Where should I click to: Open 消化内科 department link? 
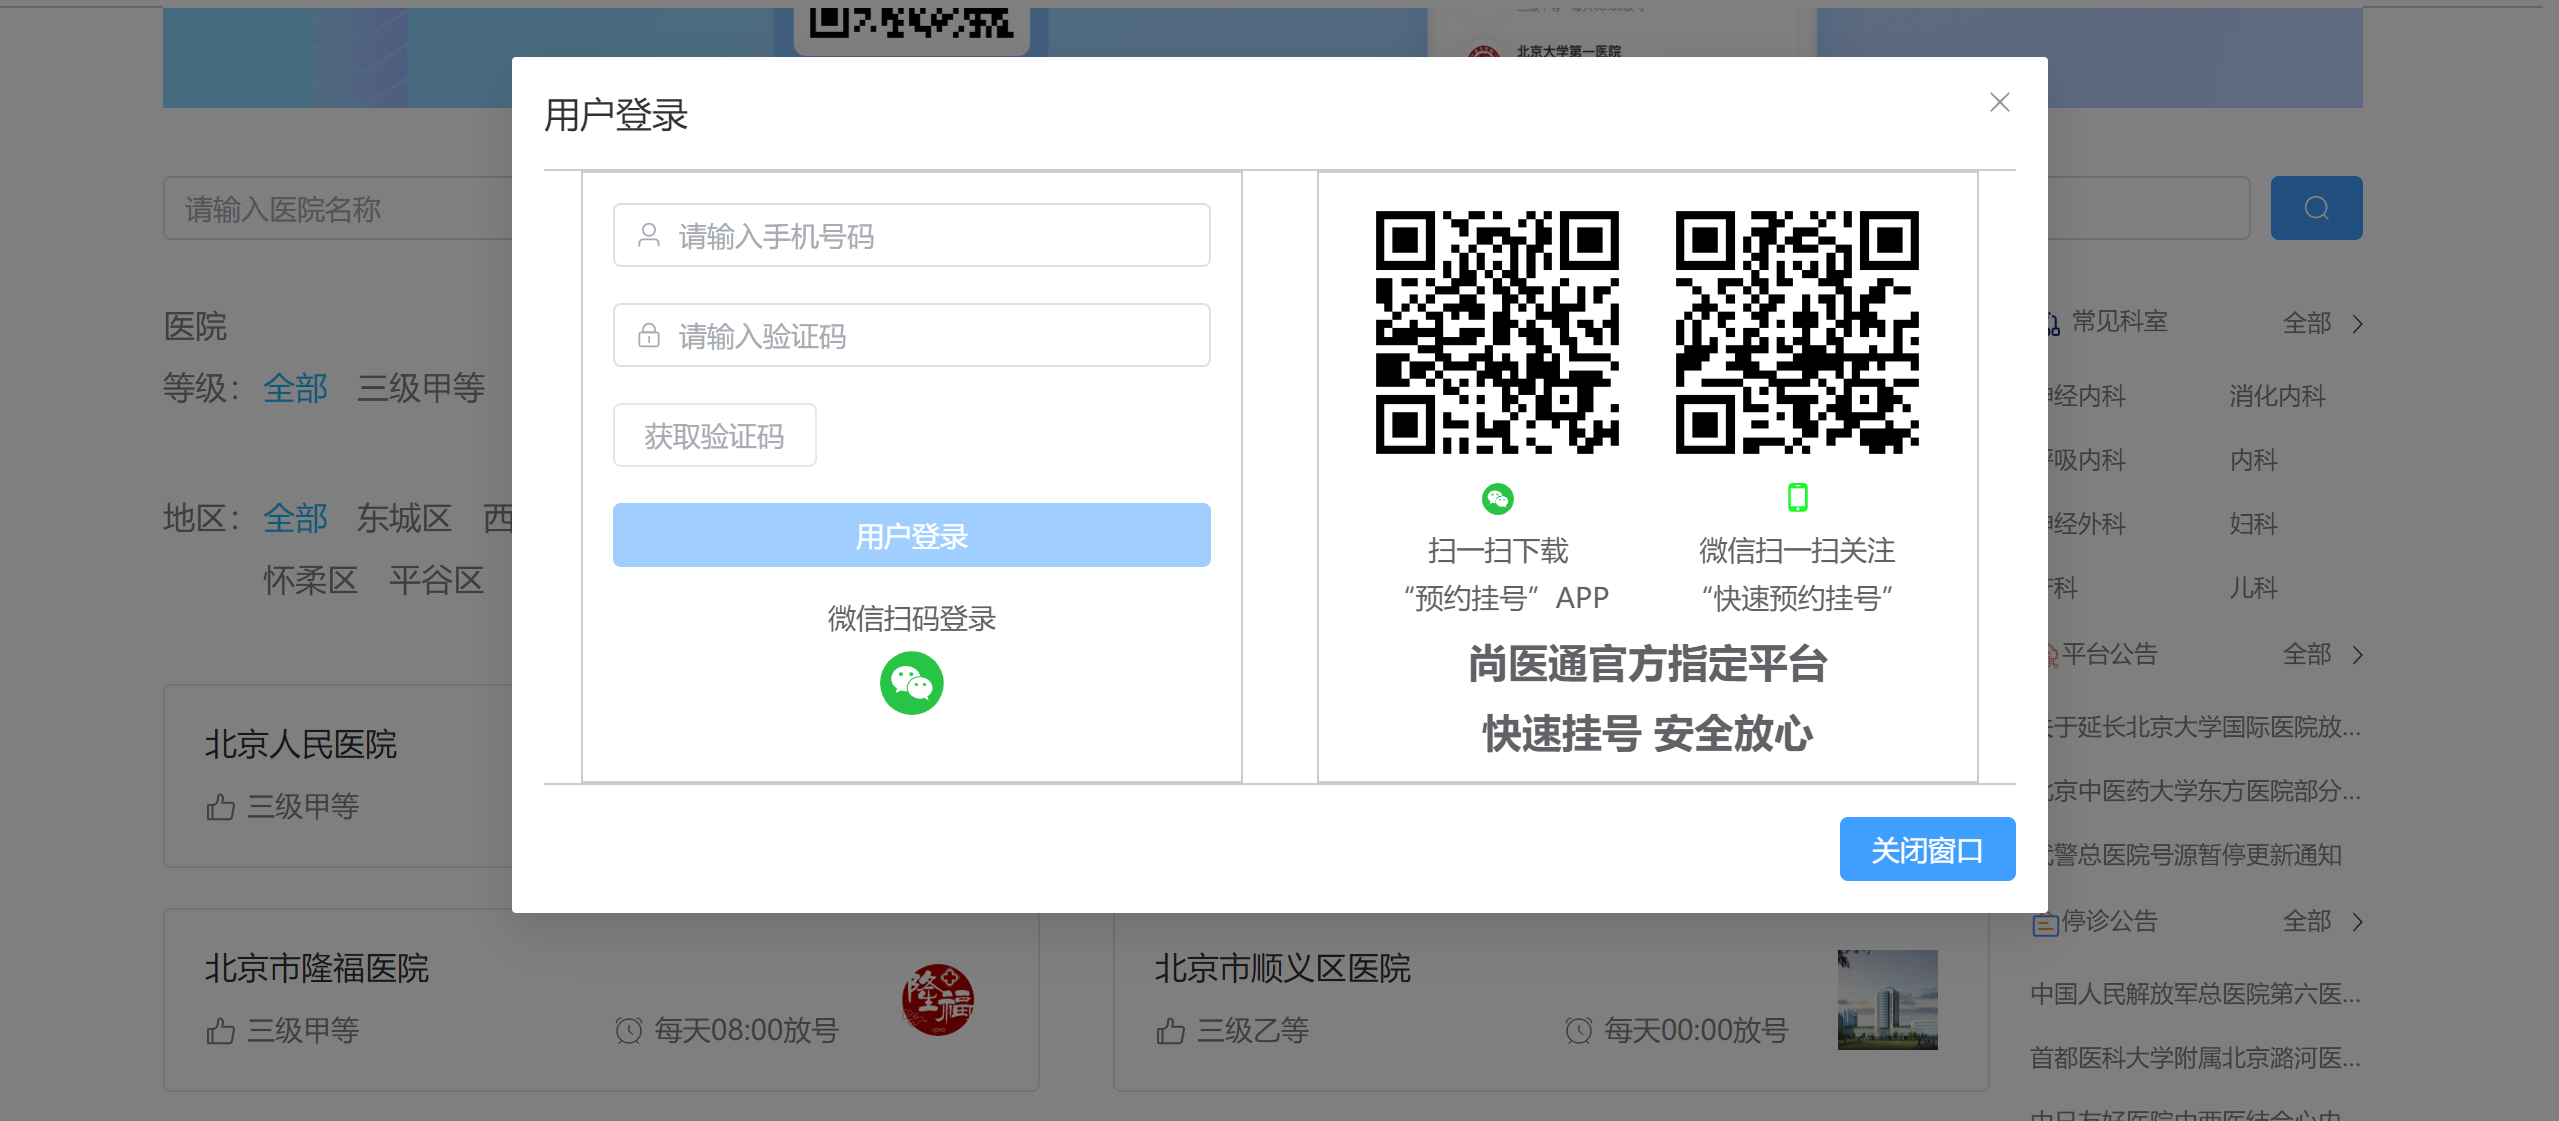click(x=2276, y=396)
